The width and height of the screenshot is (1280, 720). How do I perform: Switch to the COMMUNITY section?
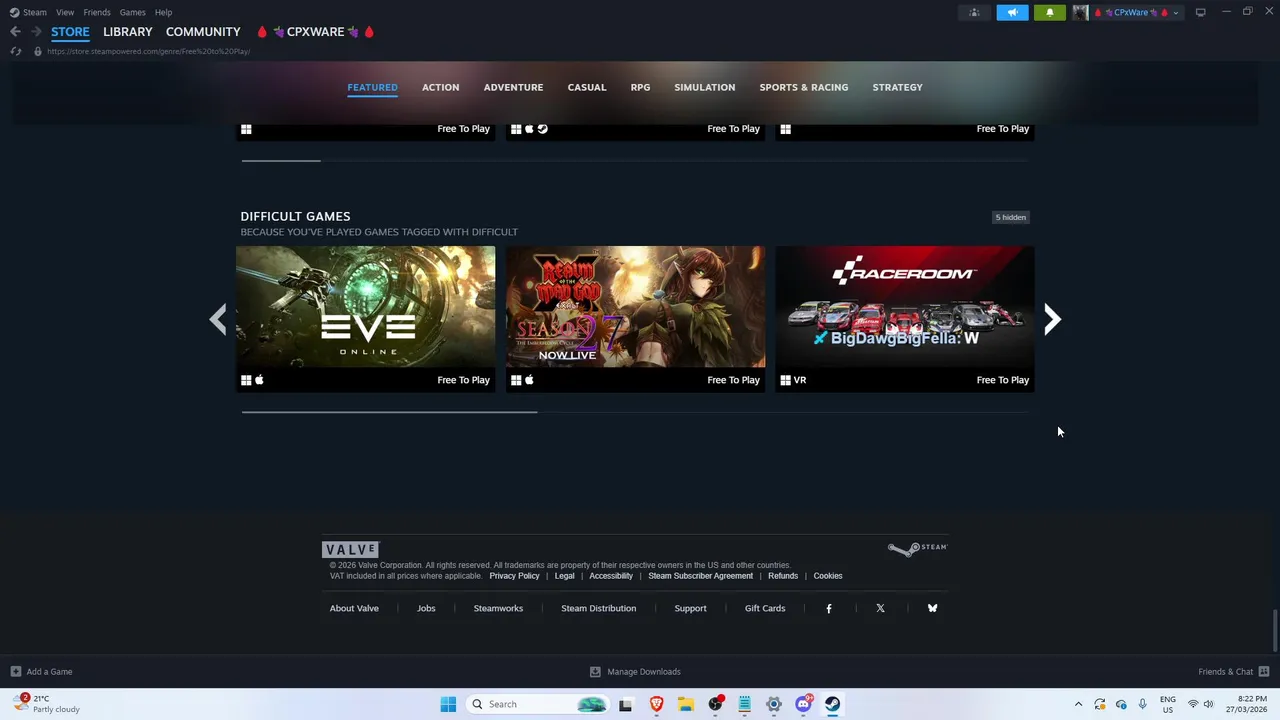[x=203, y=32]
